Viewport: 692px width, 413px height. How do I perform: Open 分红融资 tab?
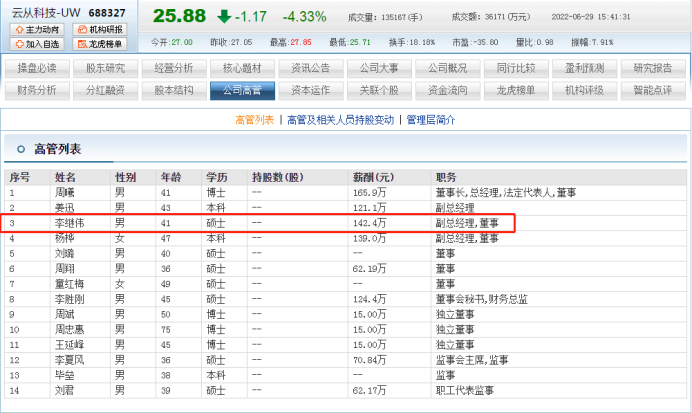pyautogui.click(x=105, y=90)
